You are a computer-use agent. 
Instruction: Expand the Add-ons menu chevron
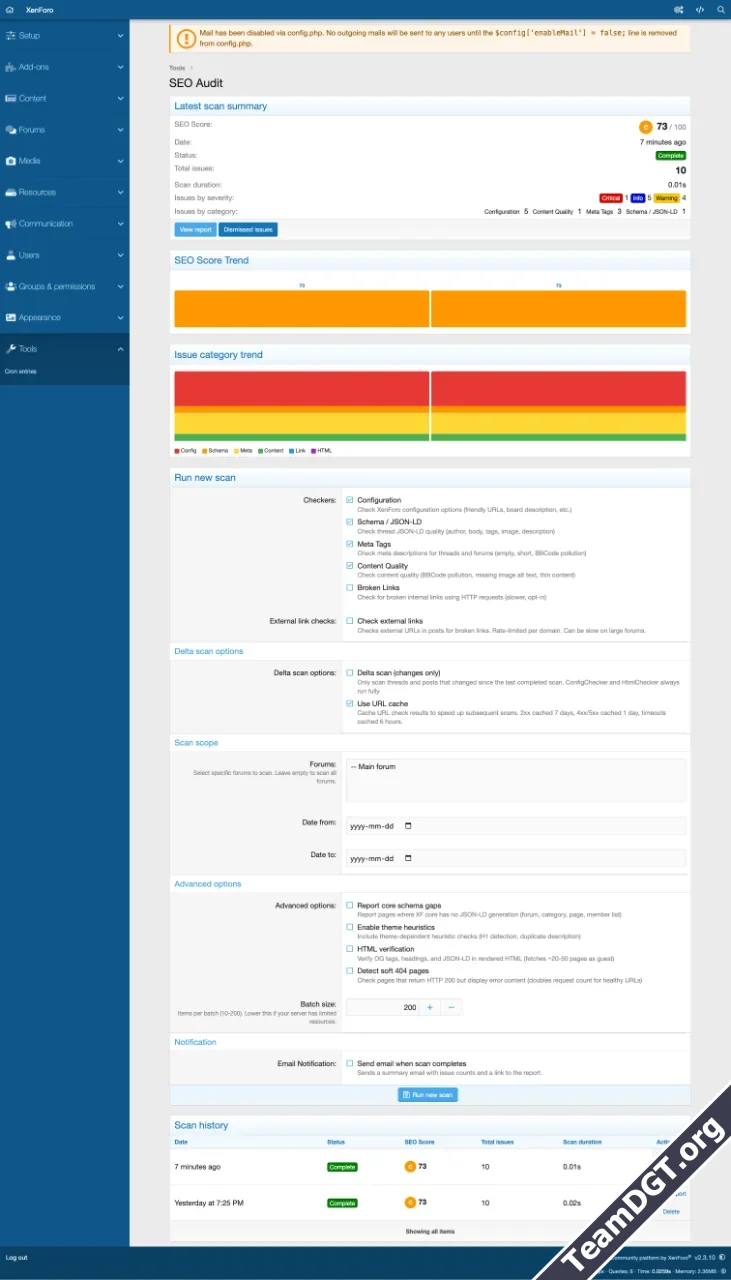[120, 67]
